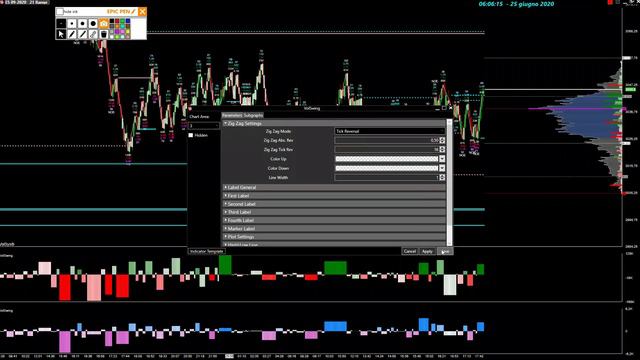The height and width of the screenshot is (360, 640).
Task: Open the Color Down dropdown arrow
Action: (442, 168)
